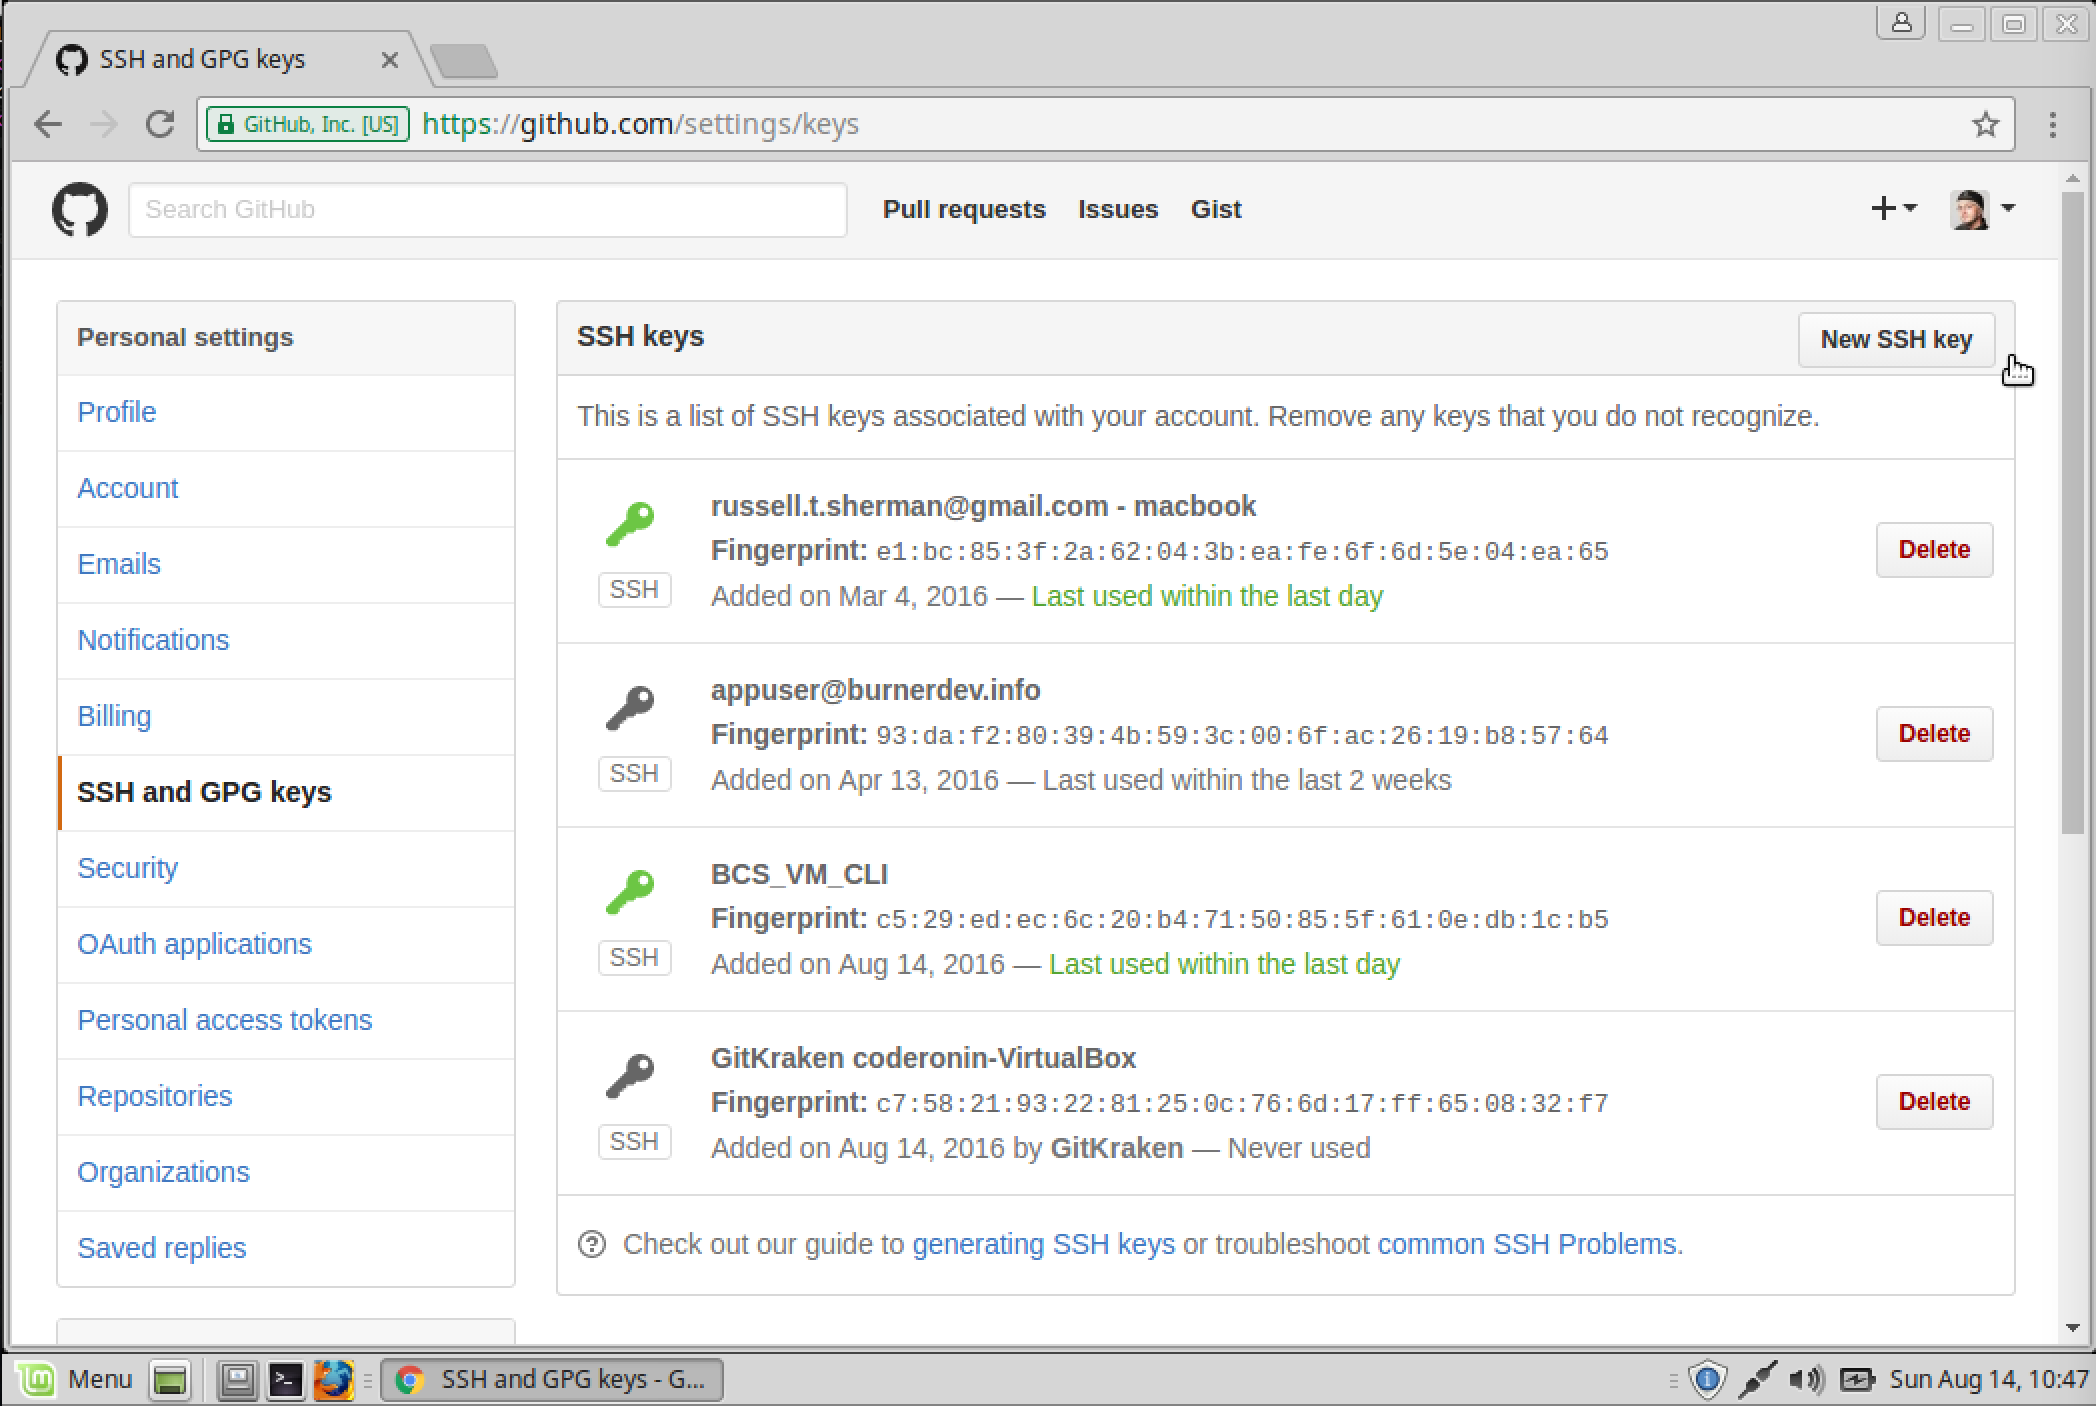Click the gray key icon for appuser@burnerdev.info
Viewport: 2096px width, 1406px height.
point(630,709)
